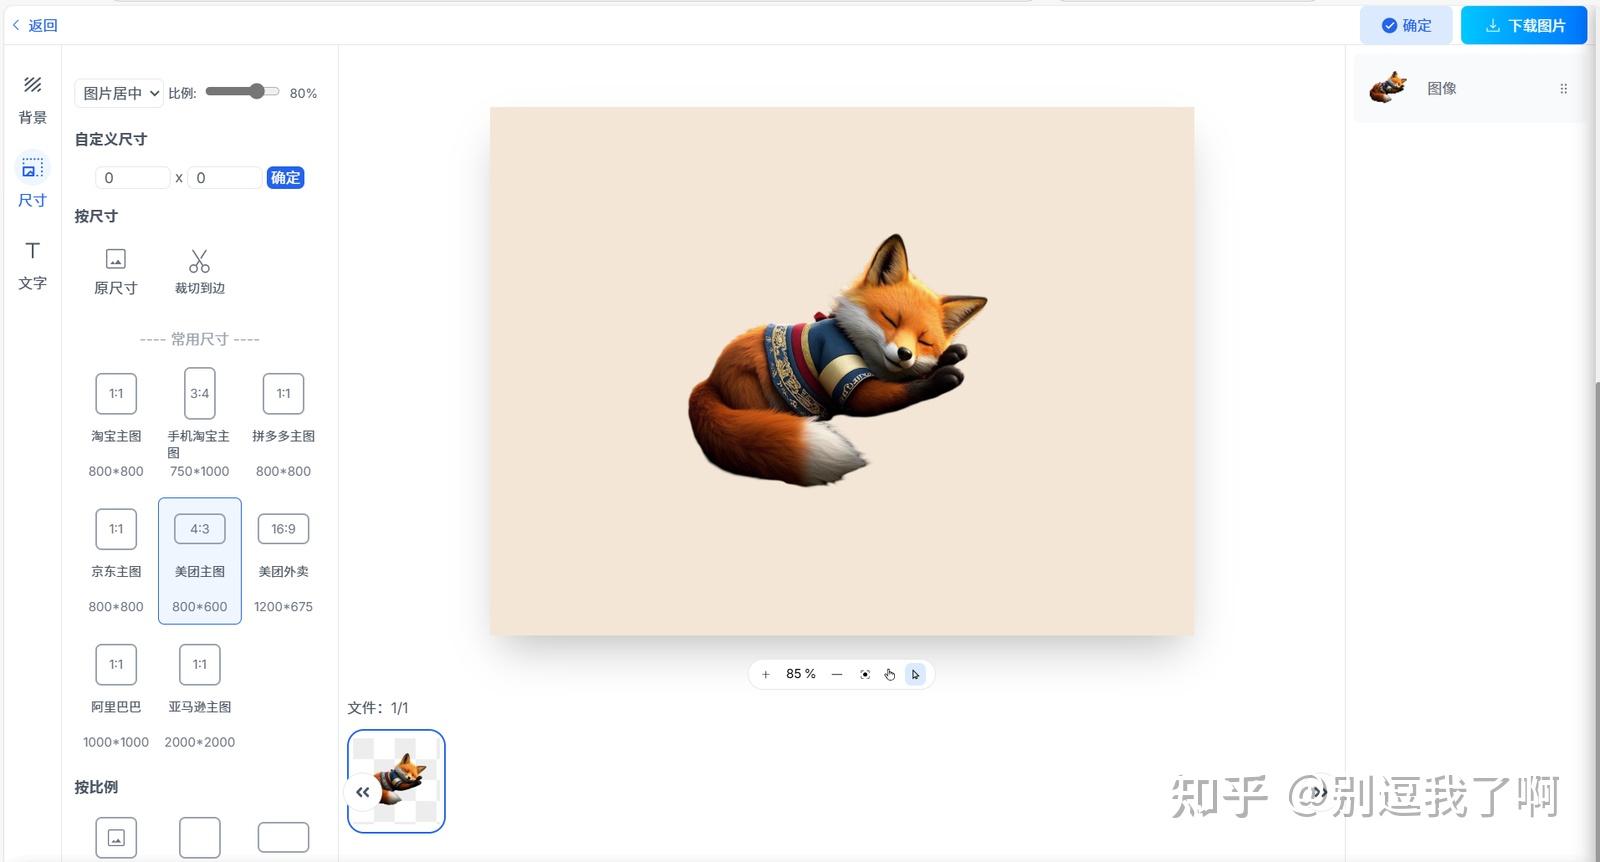This screenshot has width=1600, height=862.
Task: Open the 图片居中 alignment dropdown
Action: (119, 93)
